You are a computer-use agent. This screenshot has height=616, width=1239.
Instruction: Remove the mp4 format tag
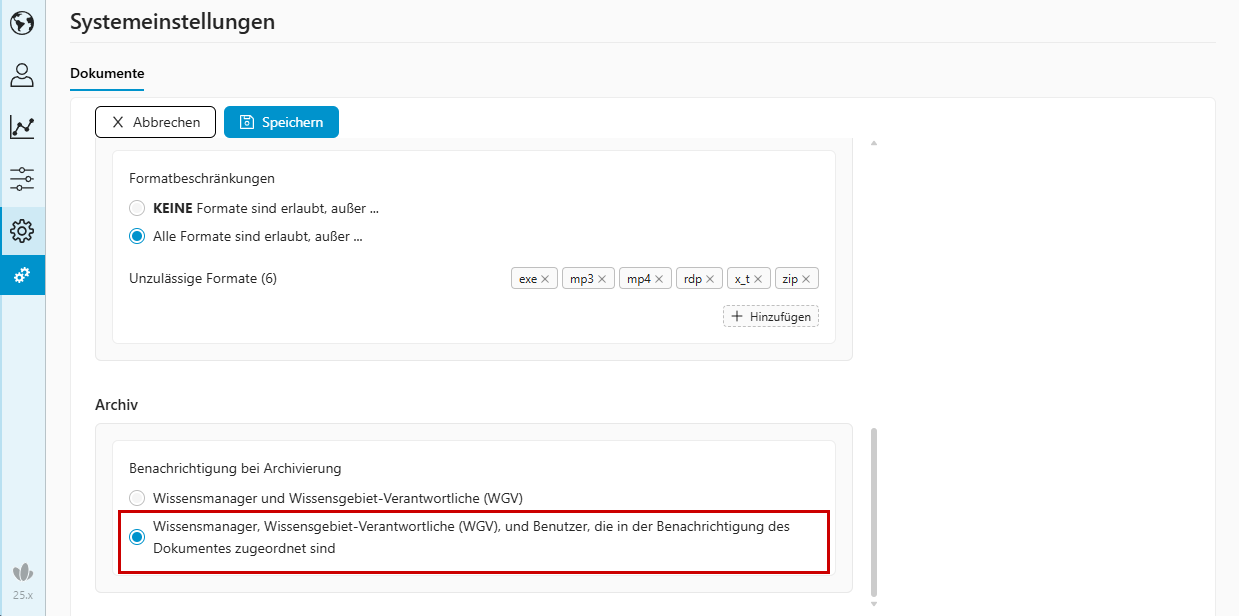click(x=659, y=279)
